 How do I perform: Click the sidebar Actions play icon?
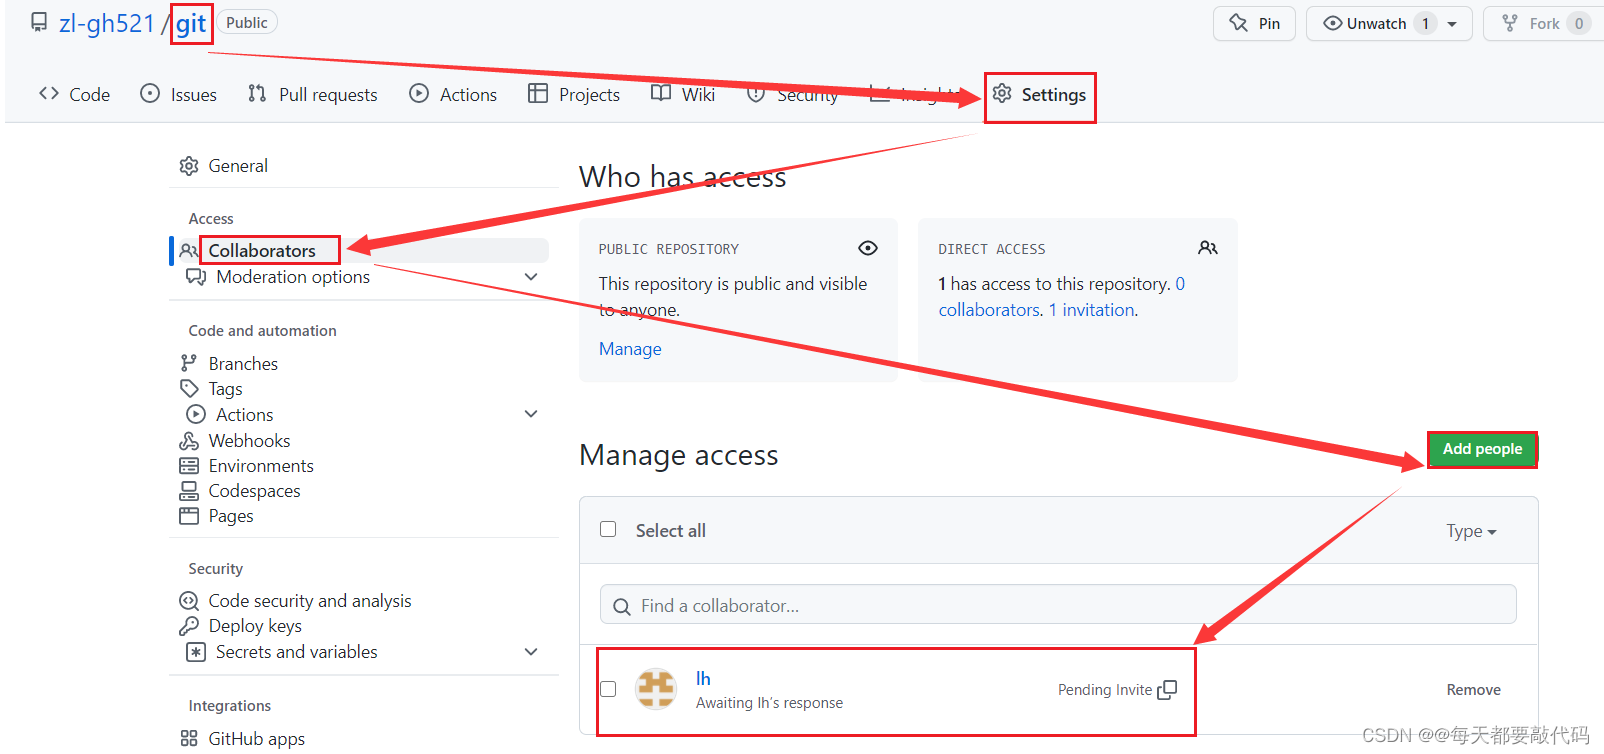coord(196,414)
